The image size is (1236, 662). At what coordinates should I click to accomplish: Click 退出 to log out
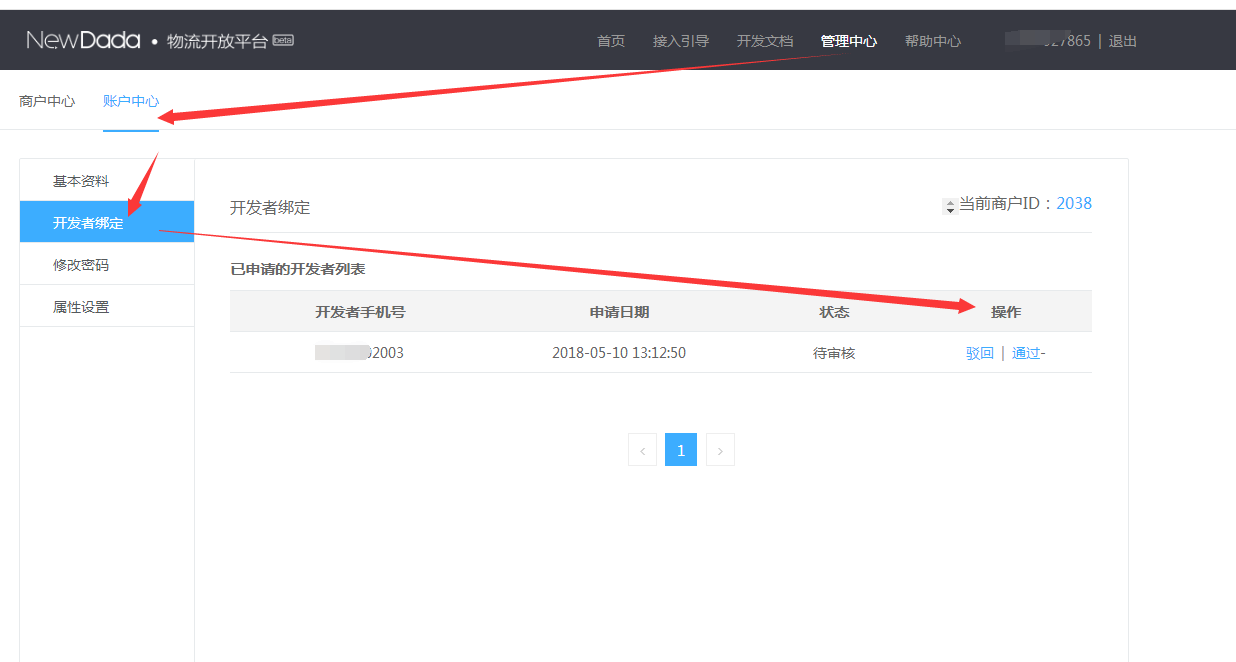(x=1122, y=41)
